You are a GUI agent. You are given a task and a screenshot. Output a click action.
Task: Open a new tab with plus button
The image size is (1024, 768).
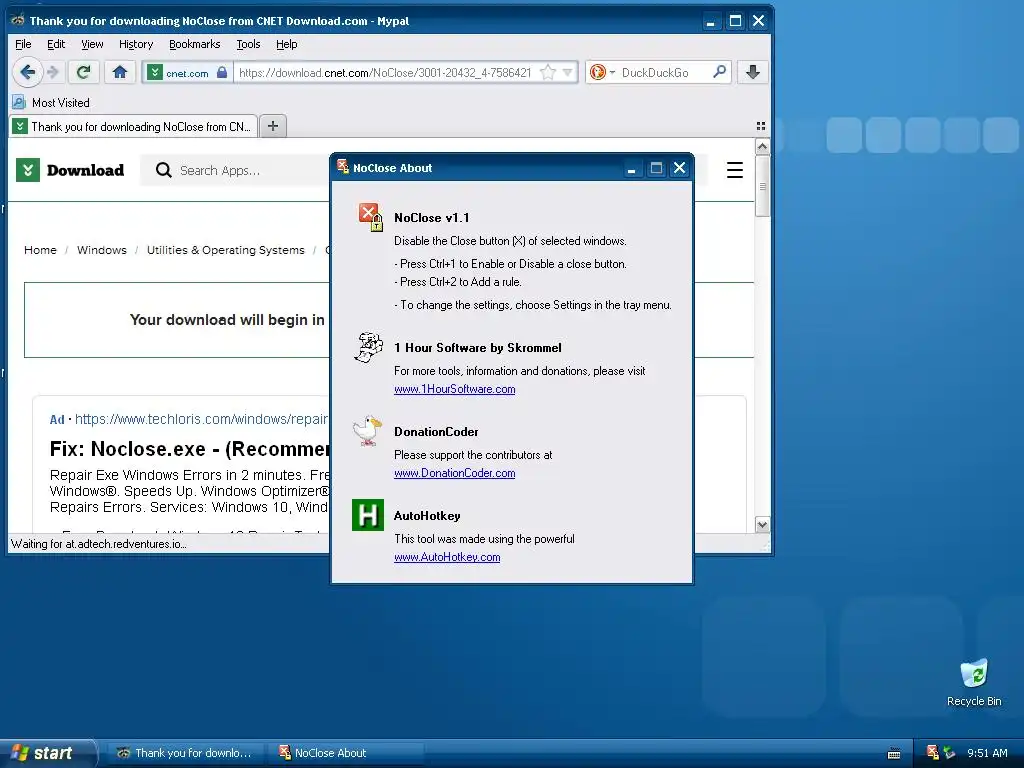(x=273, y=126)
